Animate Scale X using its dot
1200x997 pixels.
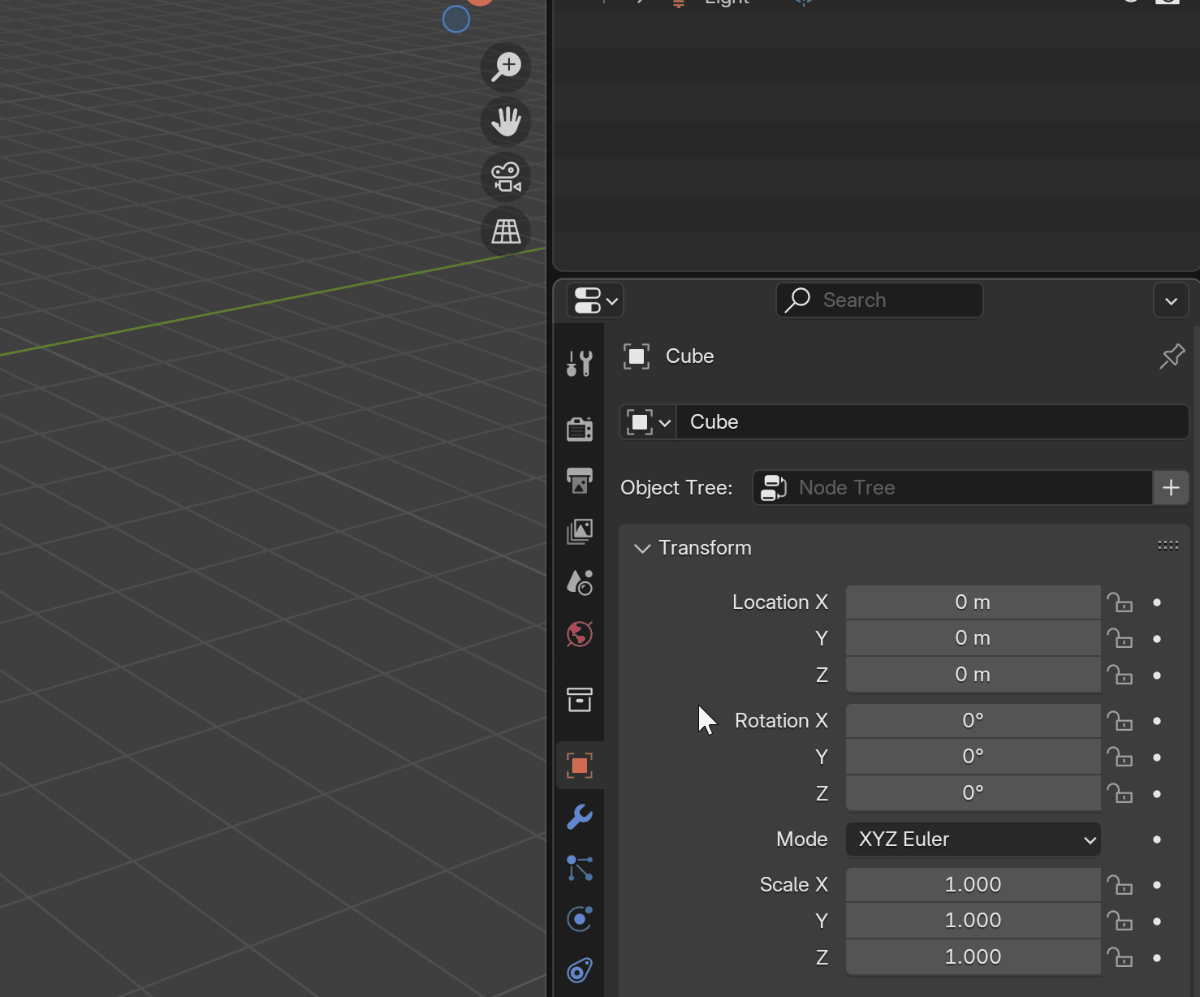tap(1157, 885)
